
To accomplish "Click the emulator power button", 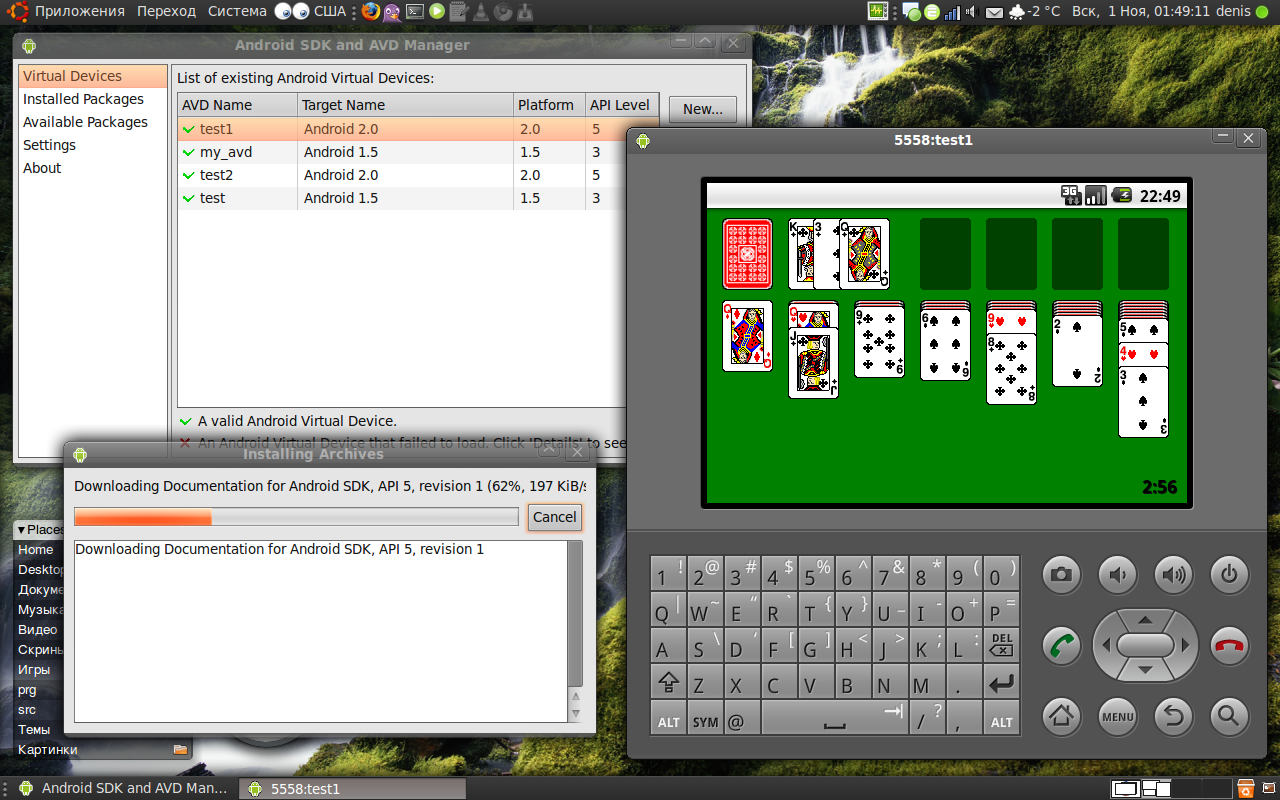I will 1229,574.
